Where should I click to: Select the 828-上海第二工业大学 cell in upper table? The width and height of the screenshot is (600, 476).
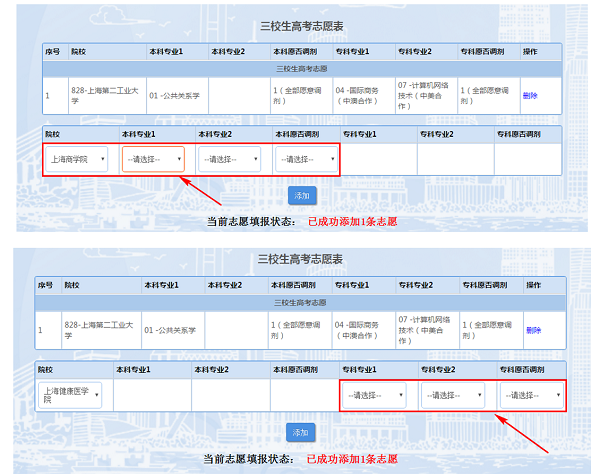point(107,96)
